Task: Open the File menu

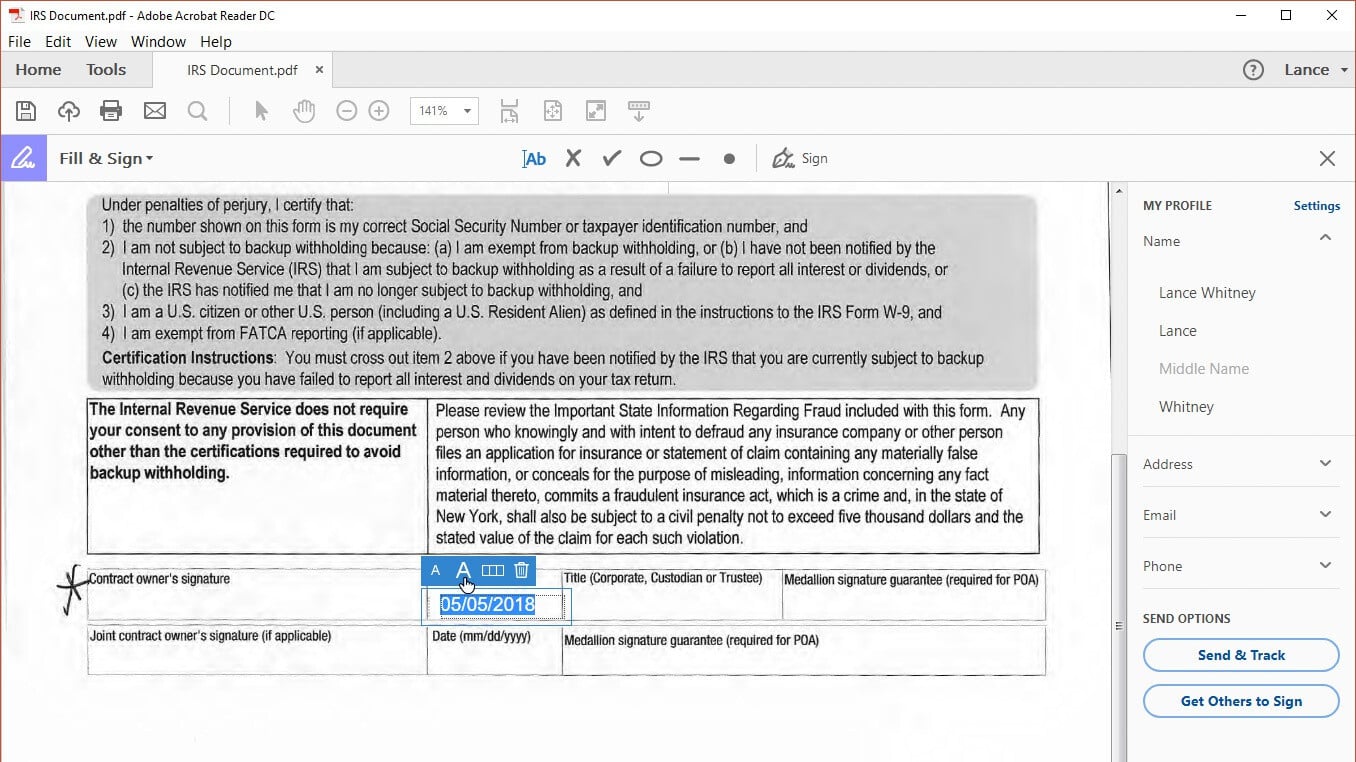Action: (x=19, y=42)
